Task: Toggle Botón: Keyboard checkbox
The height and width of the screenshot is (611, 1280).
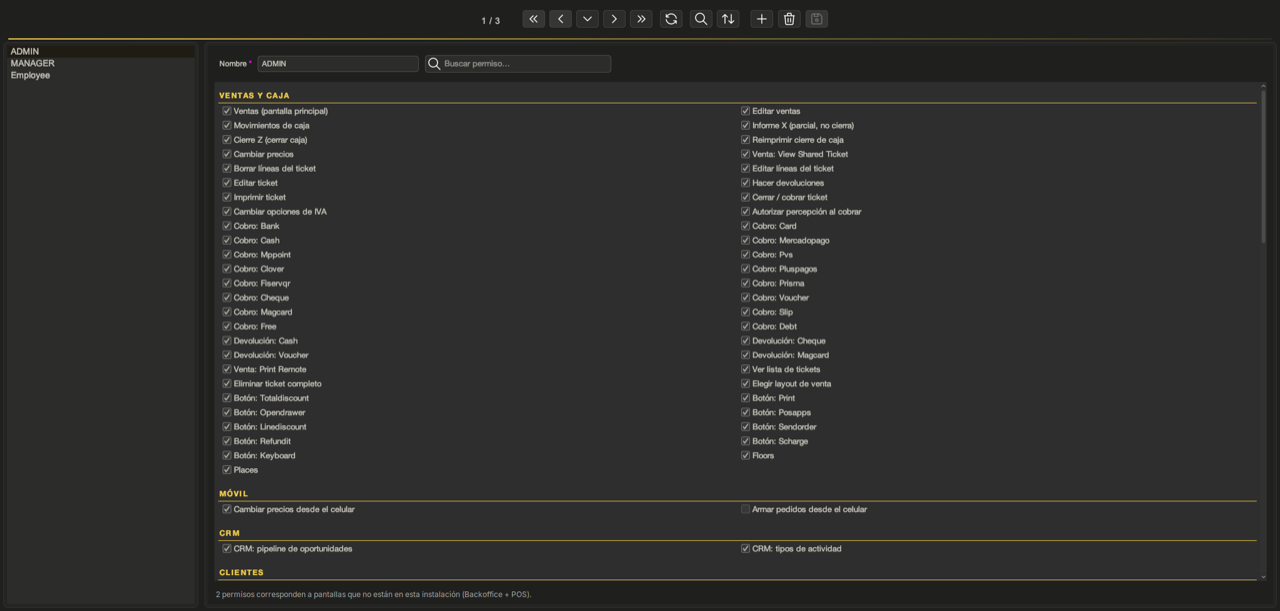Action: [227, 455]
